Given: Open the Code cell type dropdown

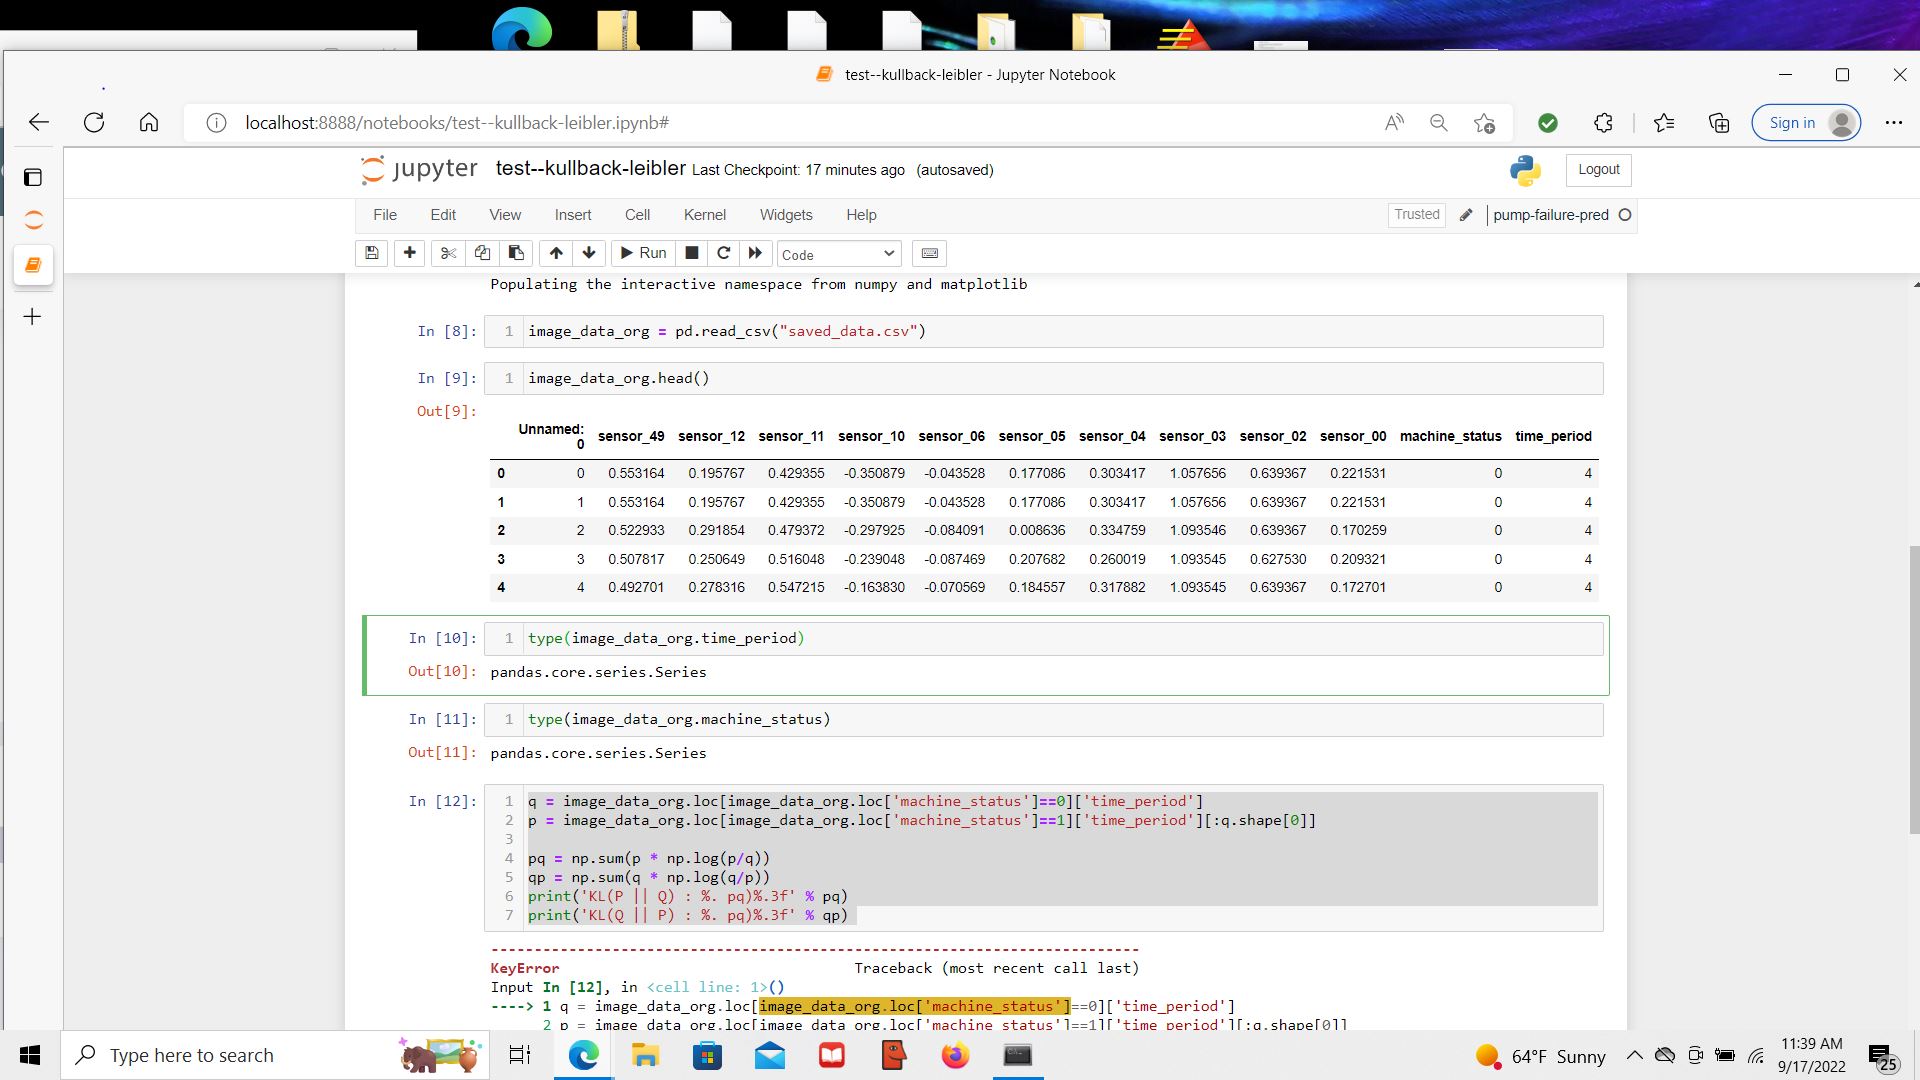Looking at the screenshot, I should [838, 254].
